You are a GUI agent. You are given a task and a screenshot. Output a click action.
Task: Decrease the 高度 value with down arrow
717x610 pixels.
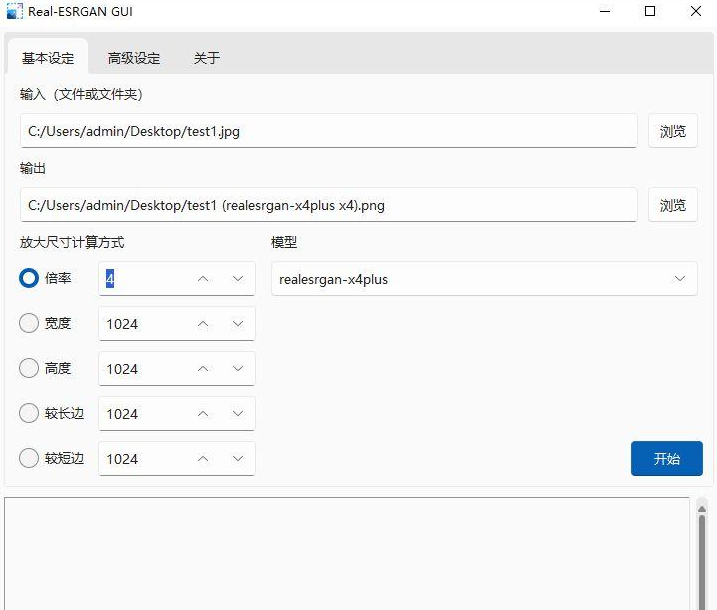[238, 369]
